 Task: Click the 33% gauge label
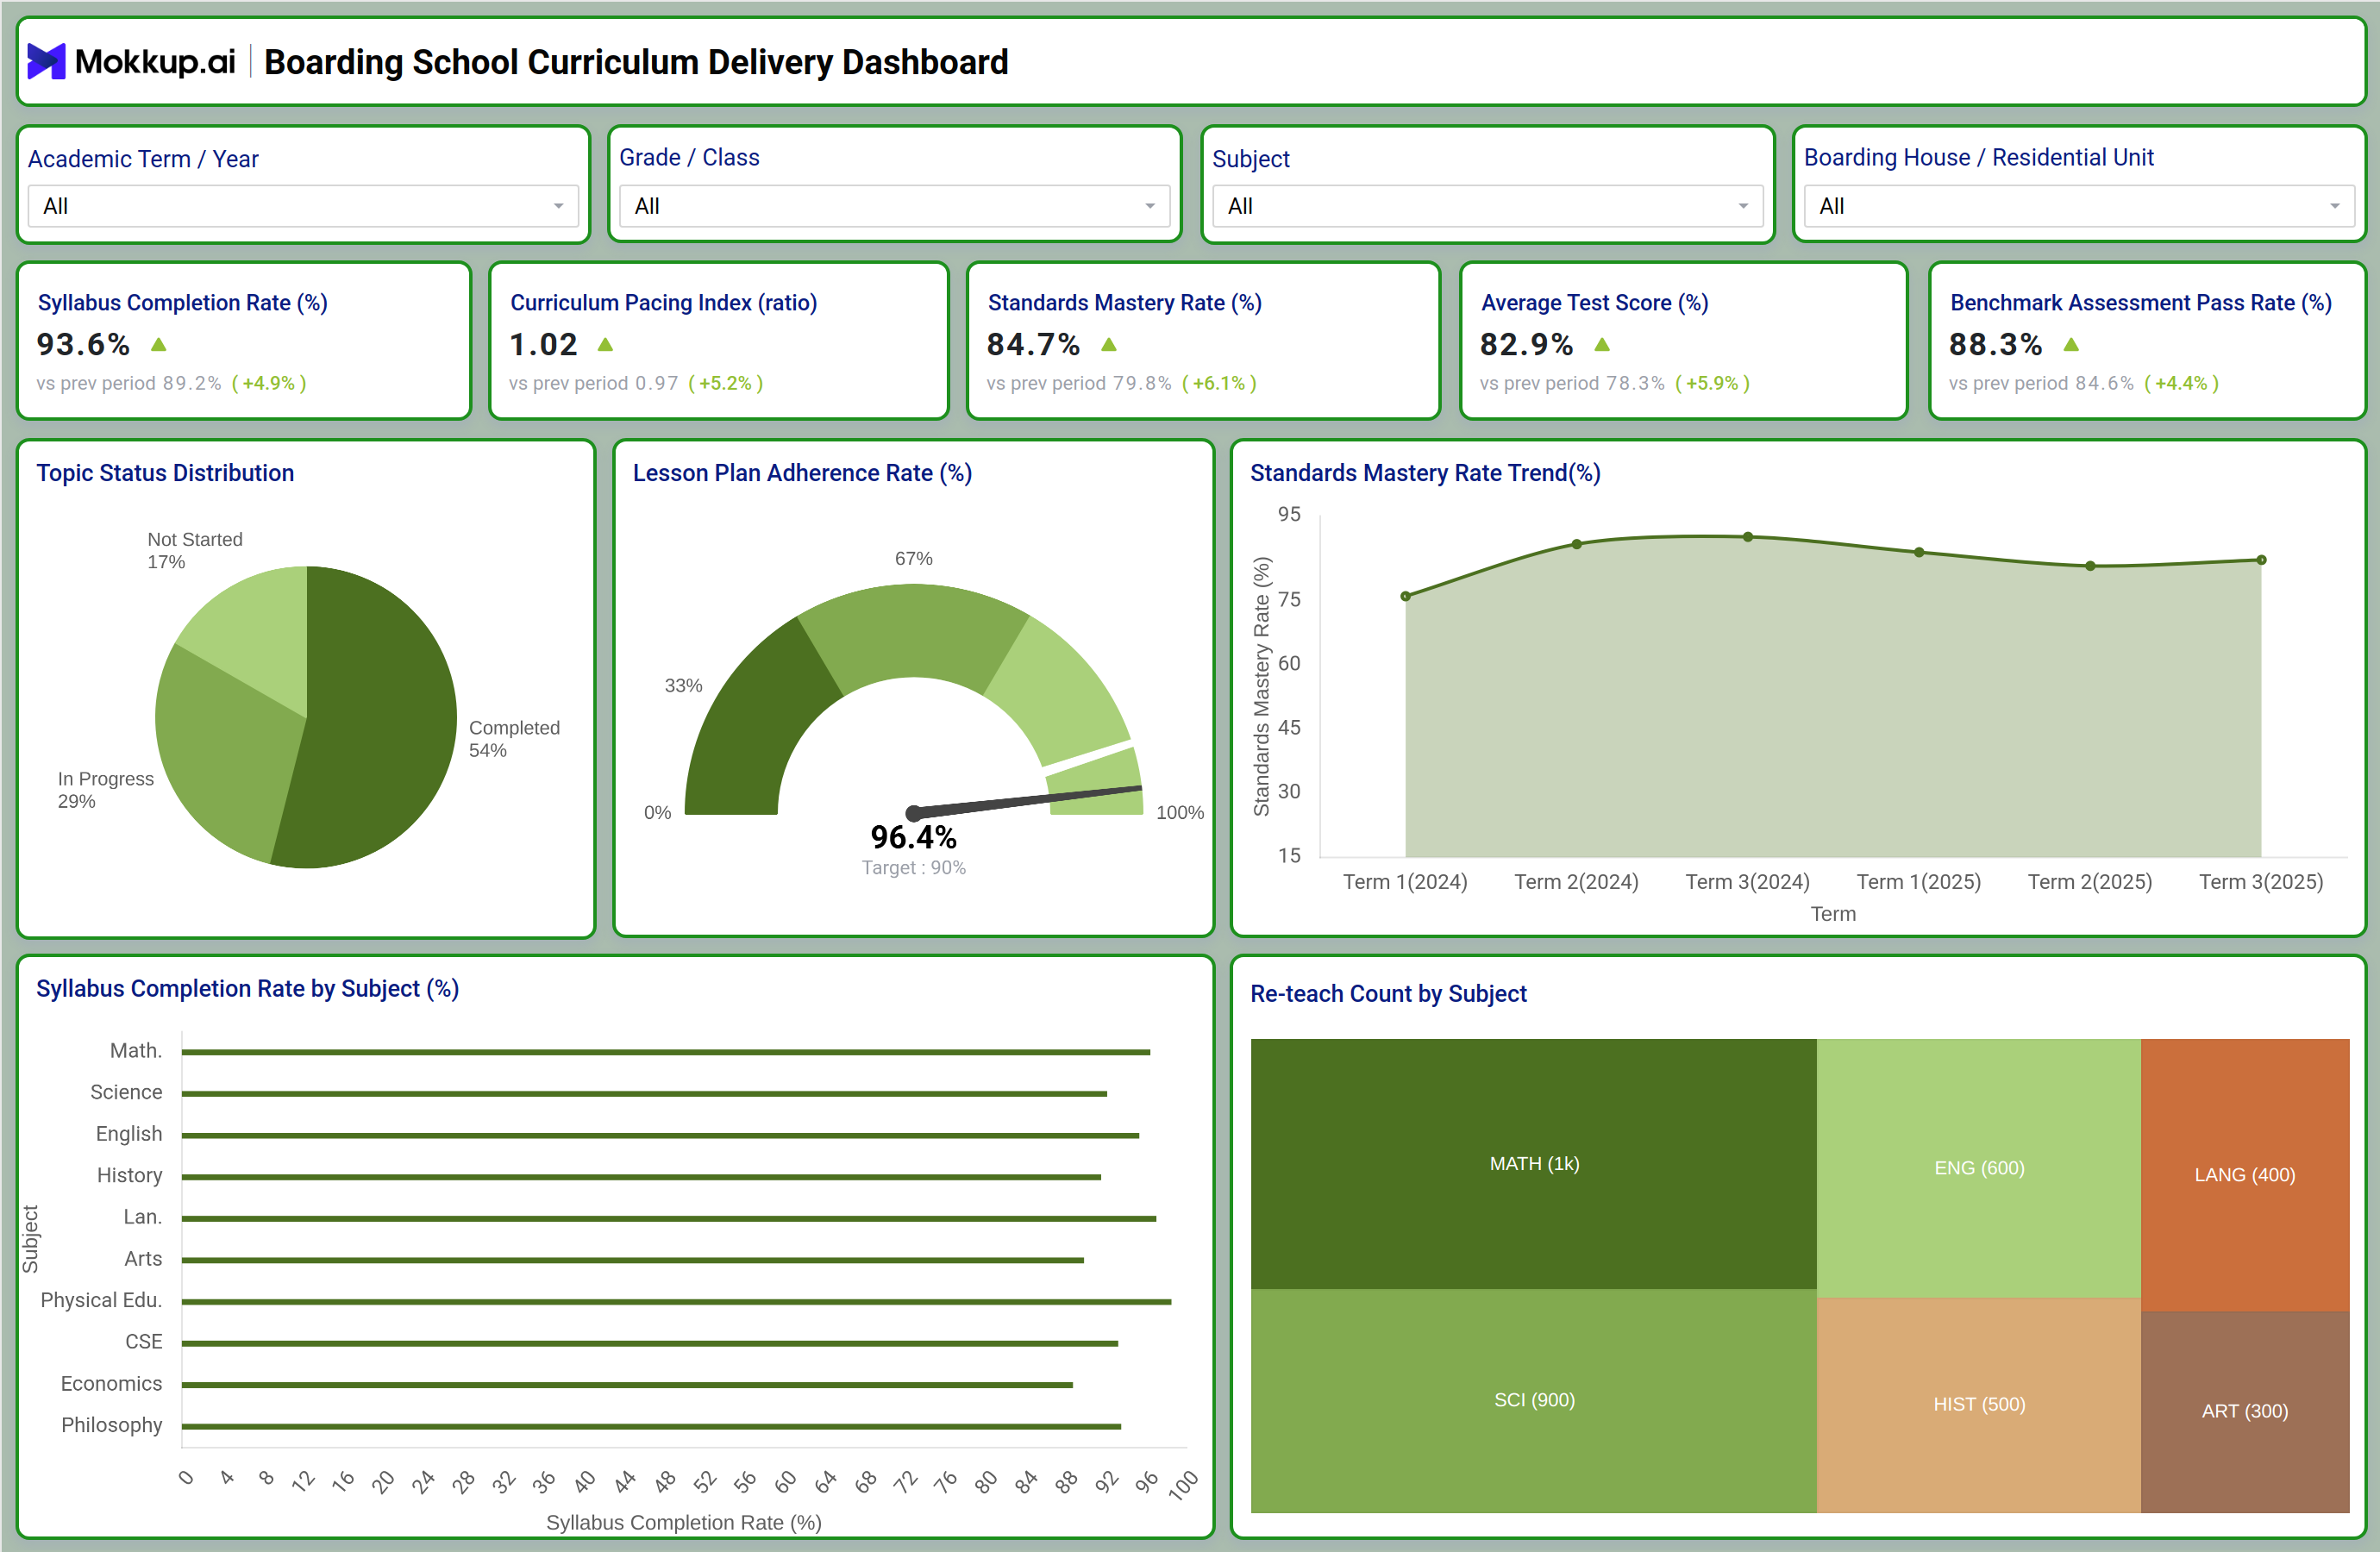coord(683,685)
